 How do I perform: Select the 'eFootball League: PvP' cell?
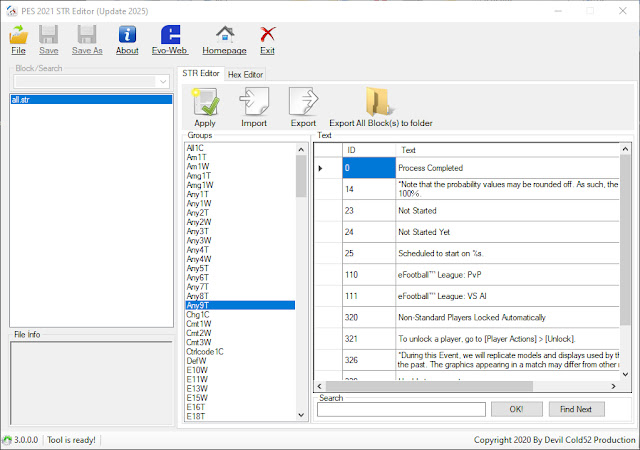(508, 275)
